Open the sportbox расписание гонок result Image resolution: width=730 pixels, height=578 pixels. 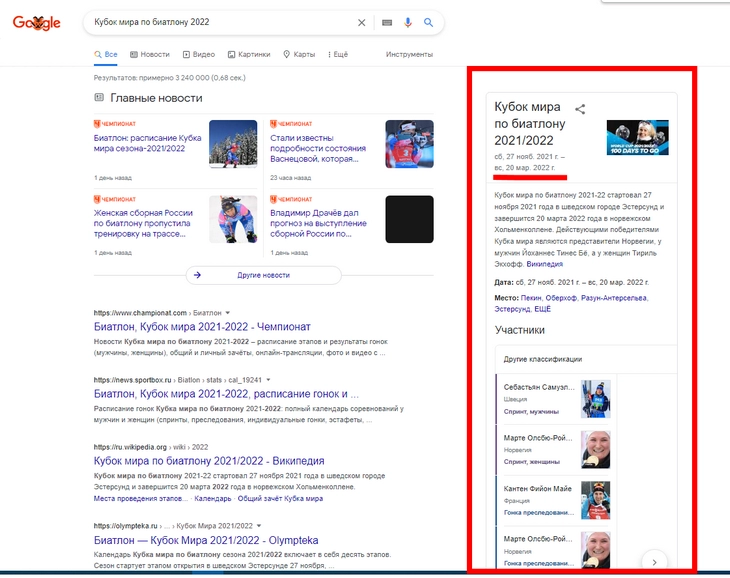tap(226, 394)
